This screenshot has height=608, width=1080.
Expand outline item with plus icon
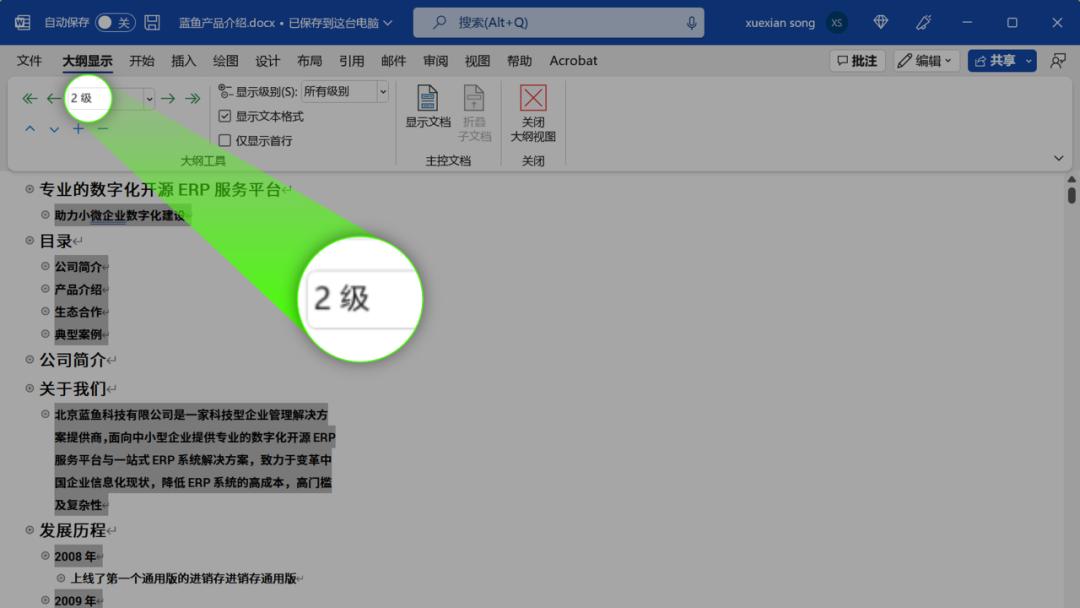coord(77,128)
